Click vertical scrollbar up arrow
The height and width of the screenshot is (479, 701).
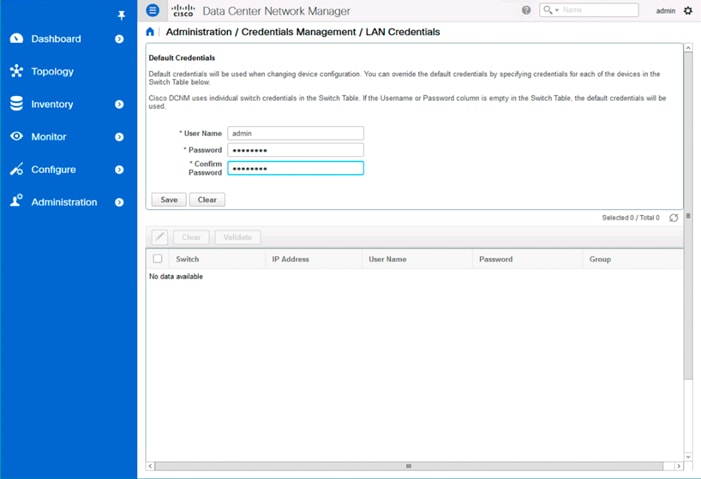coord(688,47)
